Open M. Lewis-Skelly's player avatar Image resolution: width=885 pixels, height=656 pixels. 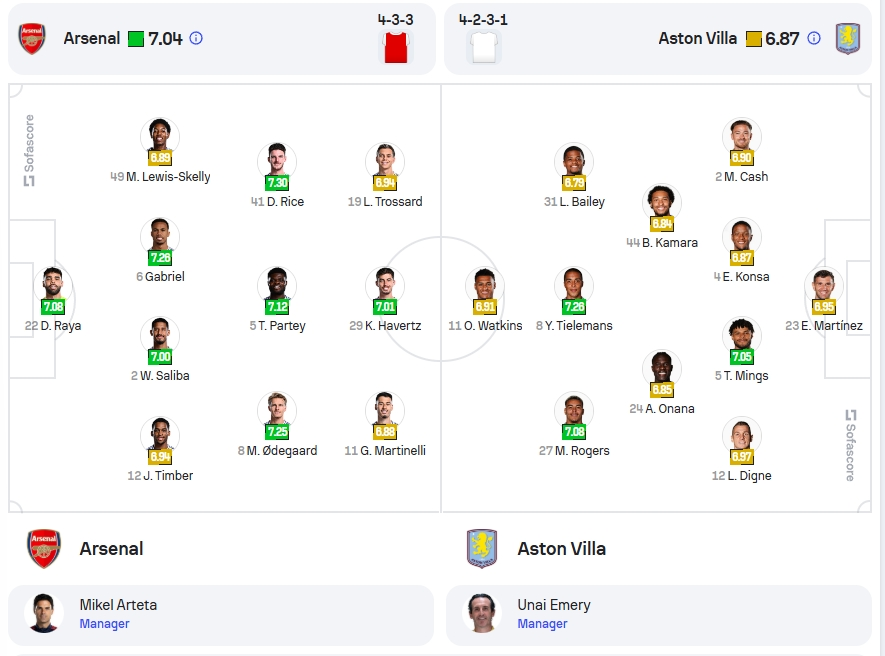[x=160, y=135]
